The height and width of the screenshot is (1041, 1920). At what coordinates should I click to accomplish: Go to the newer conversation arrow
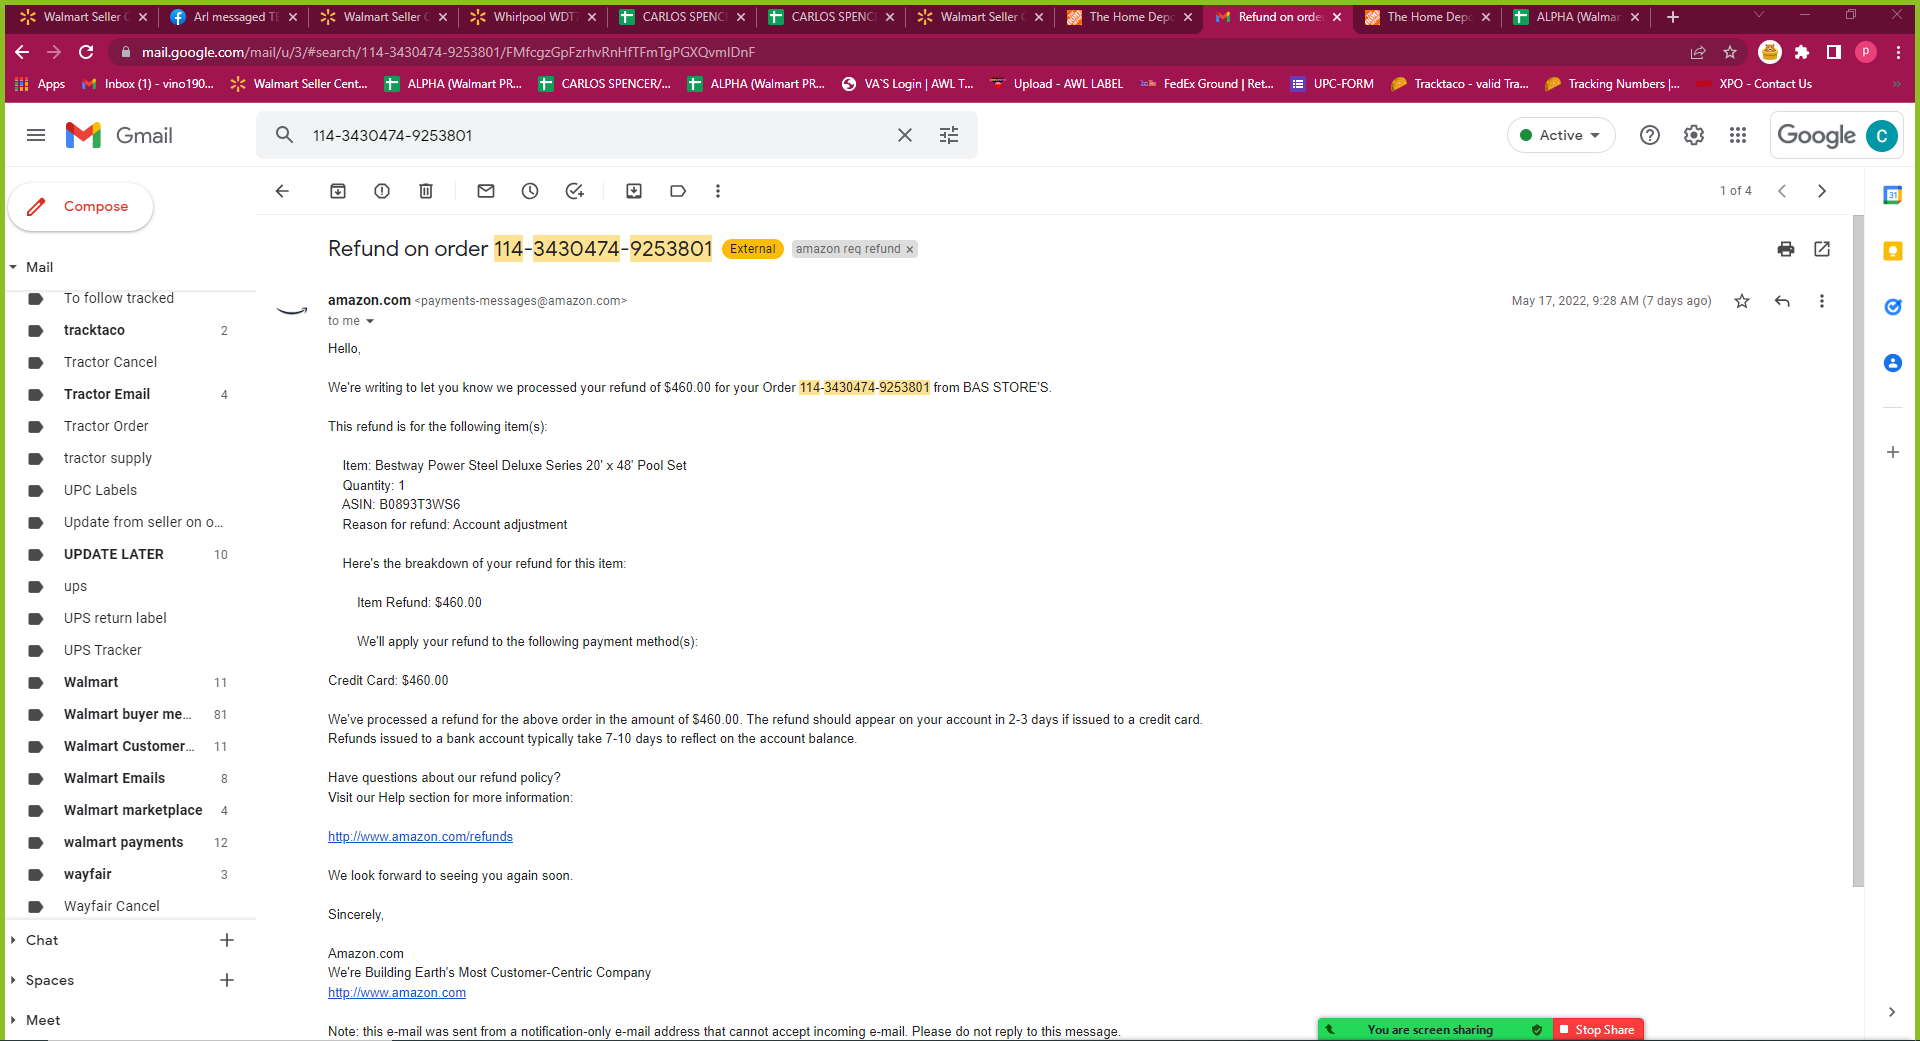(1782, 191)
